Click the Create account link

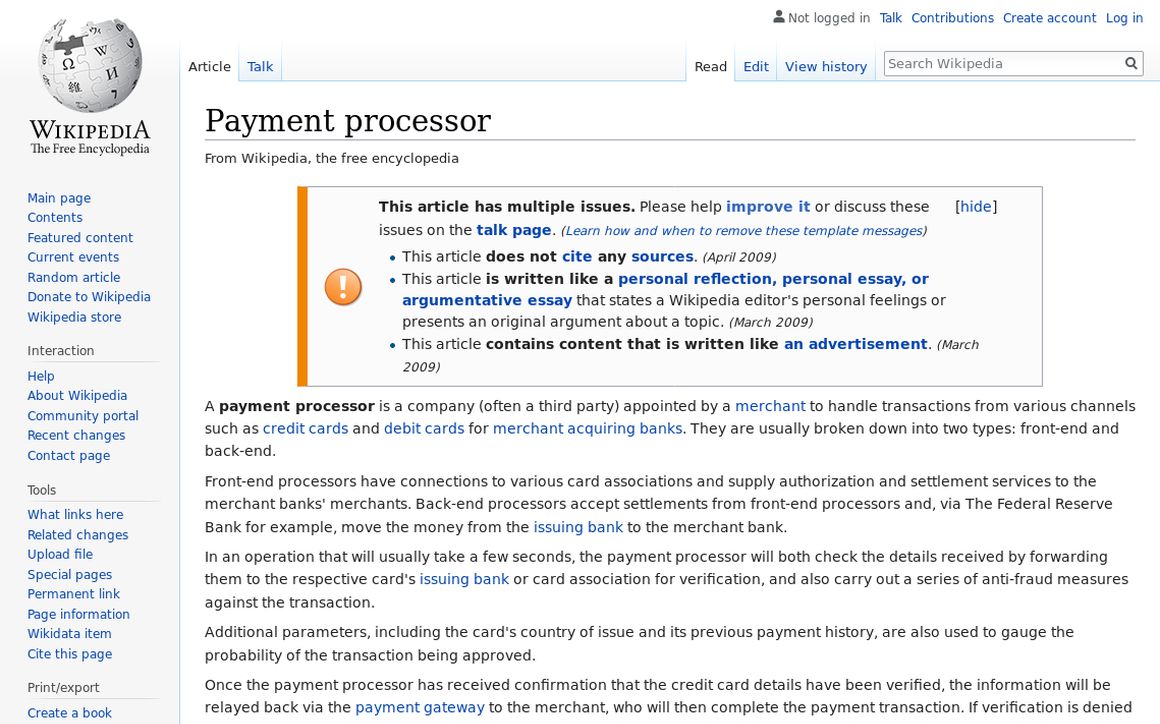(x=1049, y=18)
